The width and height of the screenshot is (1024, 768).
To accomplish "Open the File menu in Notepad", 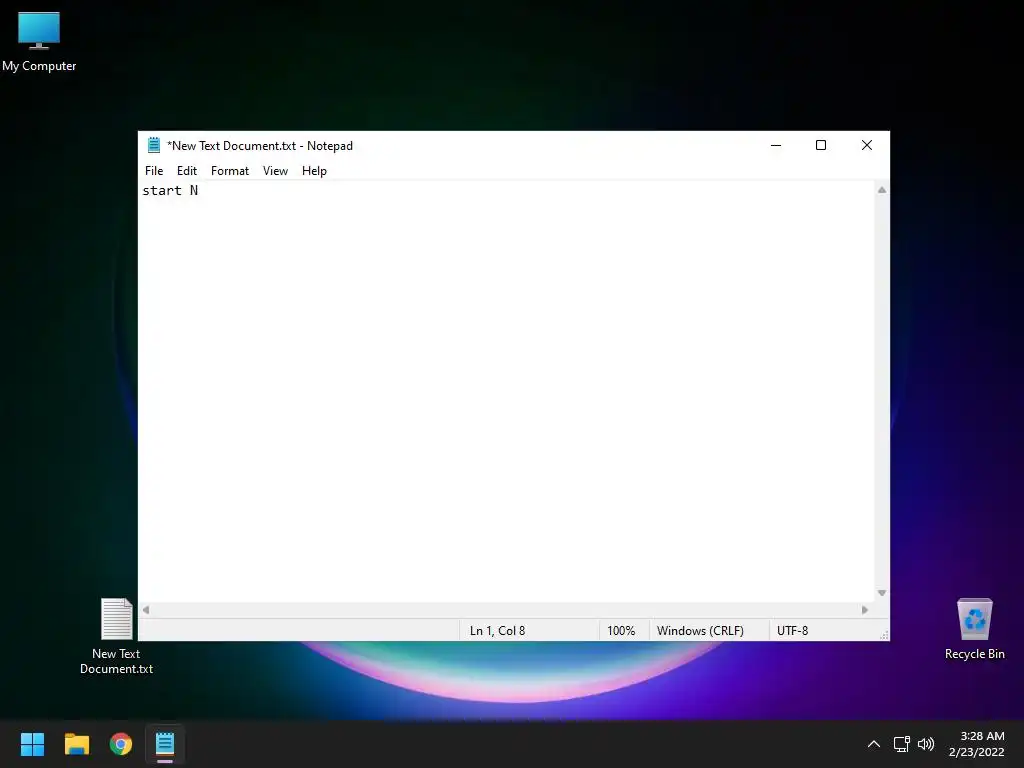I will pos(154,171).
